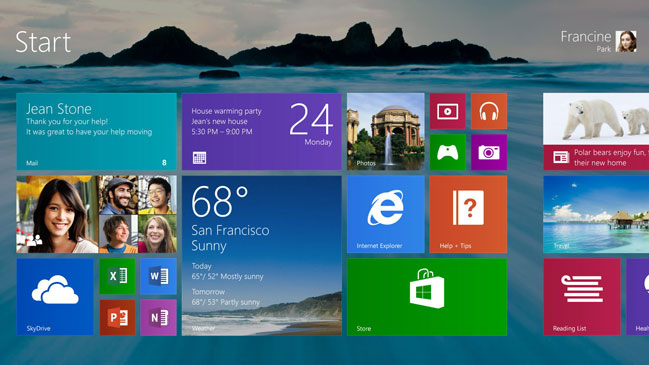Open the Xbox Games controller tile
649x365 pixels.
(x=447, y=152)
